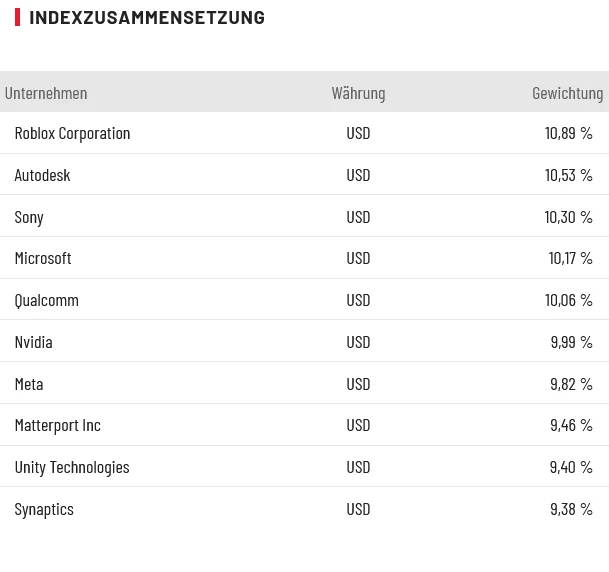Click the Unity Technologies company name
609x572 pixels.
(x=72, y=467)
